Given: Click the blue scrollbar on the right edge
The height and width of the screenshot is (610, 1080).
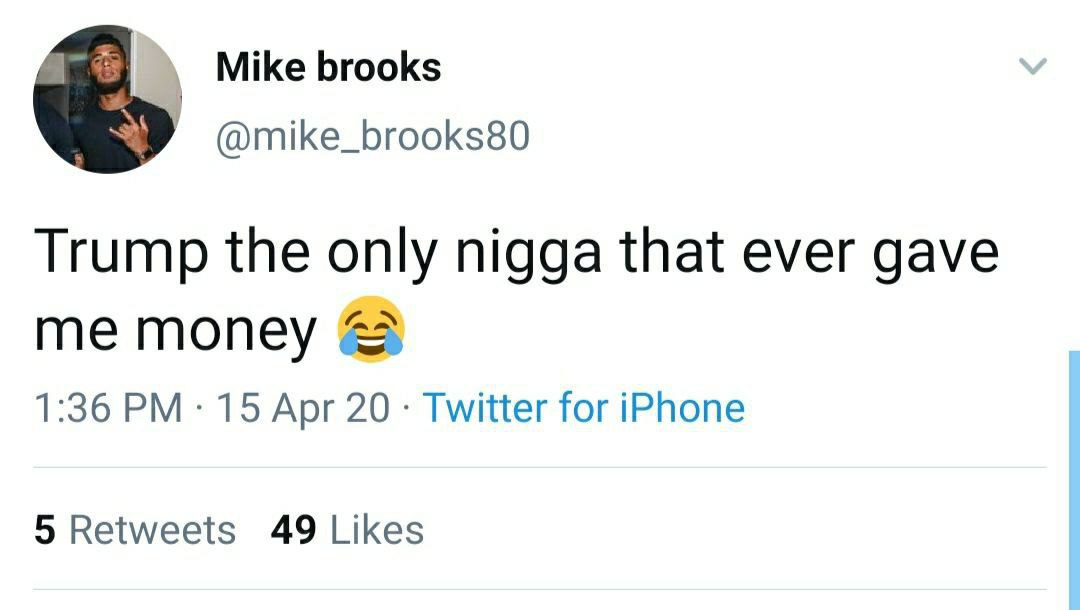Looking at the screenshot, I should coord(1074,480).
